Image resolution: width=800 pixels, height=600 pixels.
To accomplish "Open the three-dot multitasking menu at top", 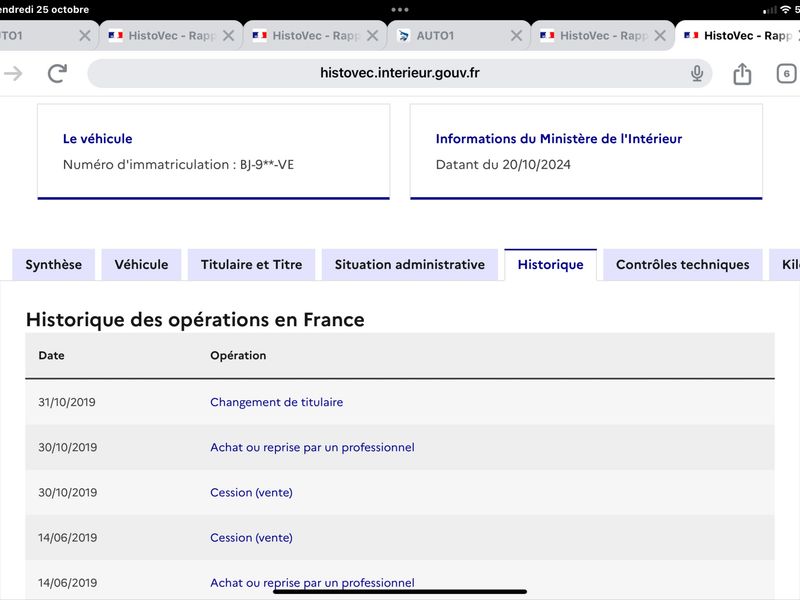I will [x=399, y=9].
